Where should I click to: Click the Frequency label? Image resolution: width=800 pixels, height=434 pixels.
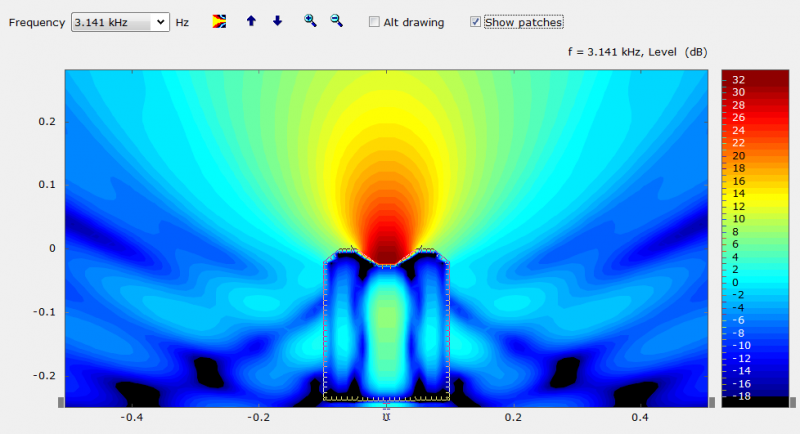point(37,22)
